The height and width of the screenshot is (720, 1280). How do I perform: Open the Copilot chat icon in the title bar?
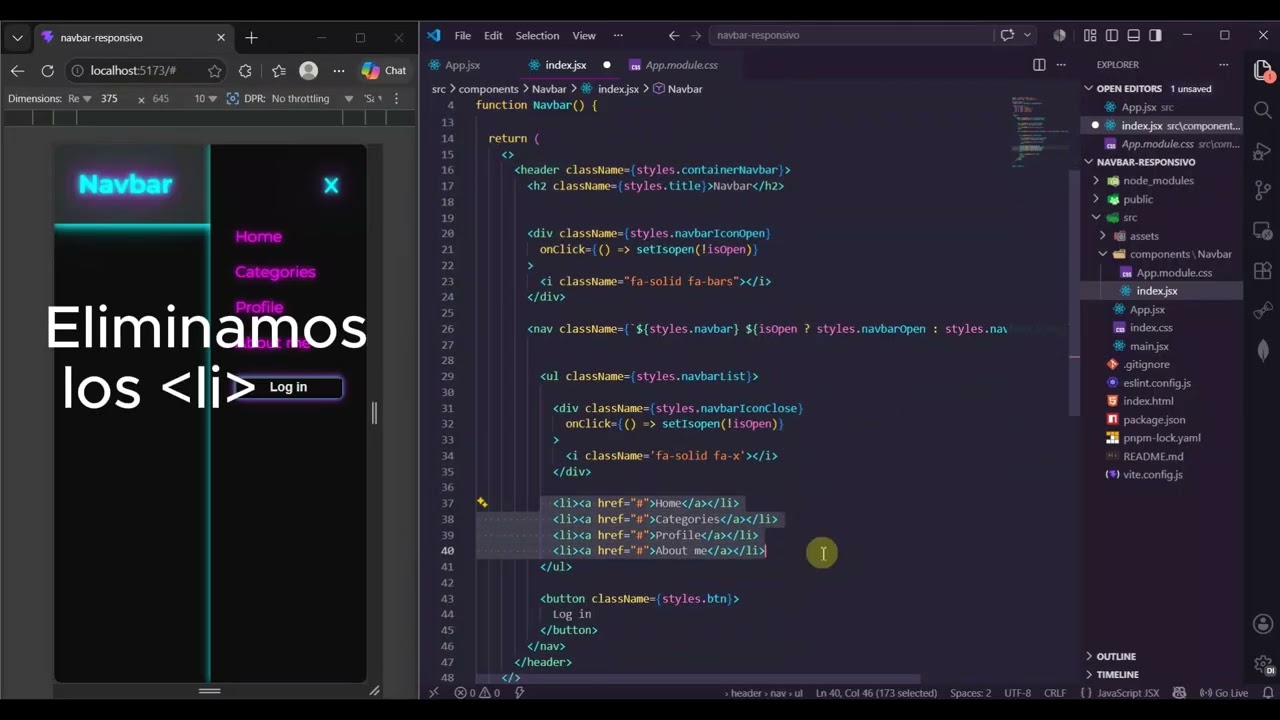click(x=1007, y=35)
